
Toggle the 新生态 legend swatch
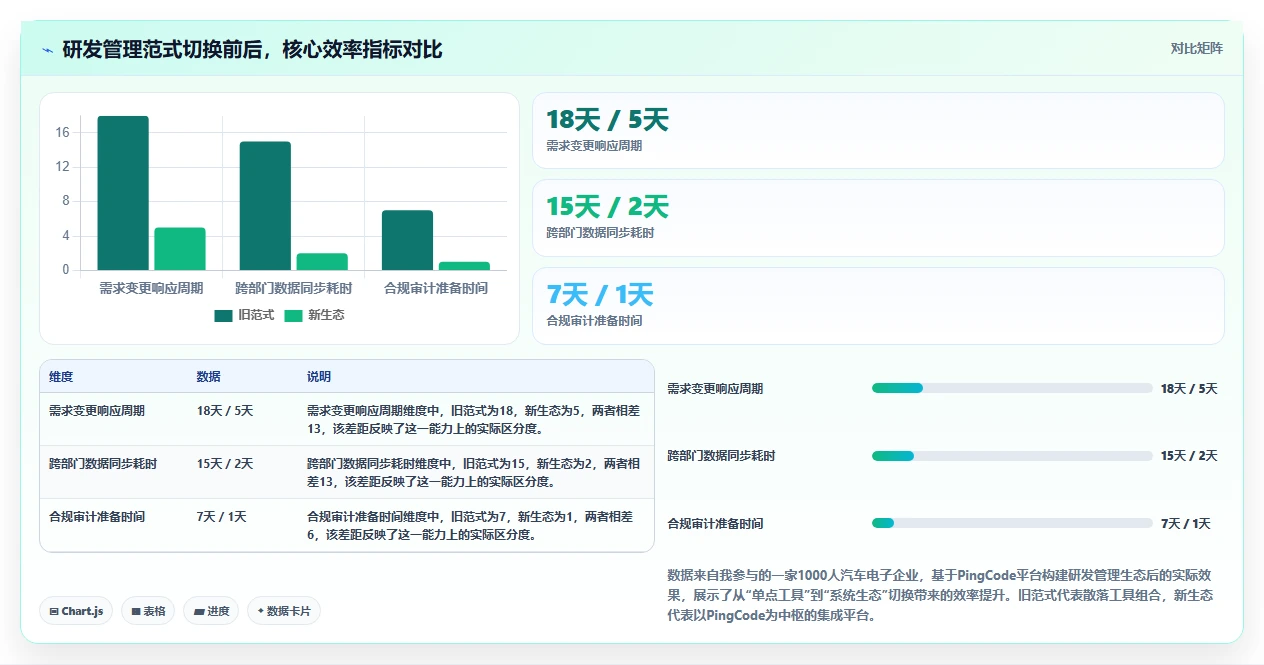click(x=293, y=315)
